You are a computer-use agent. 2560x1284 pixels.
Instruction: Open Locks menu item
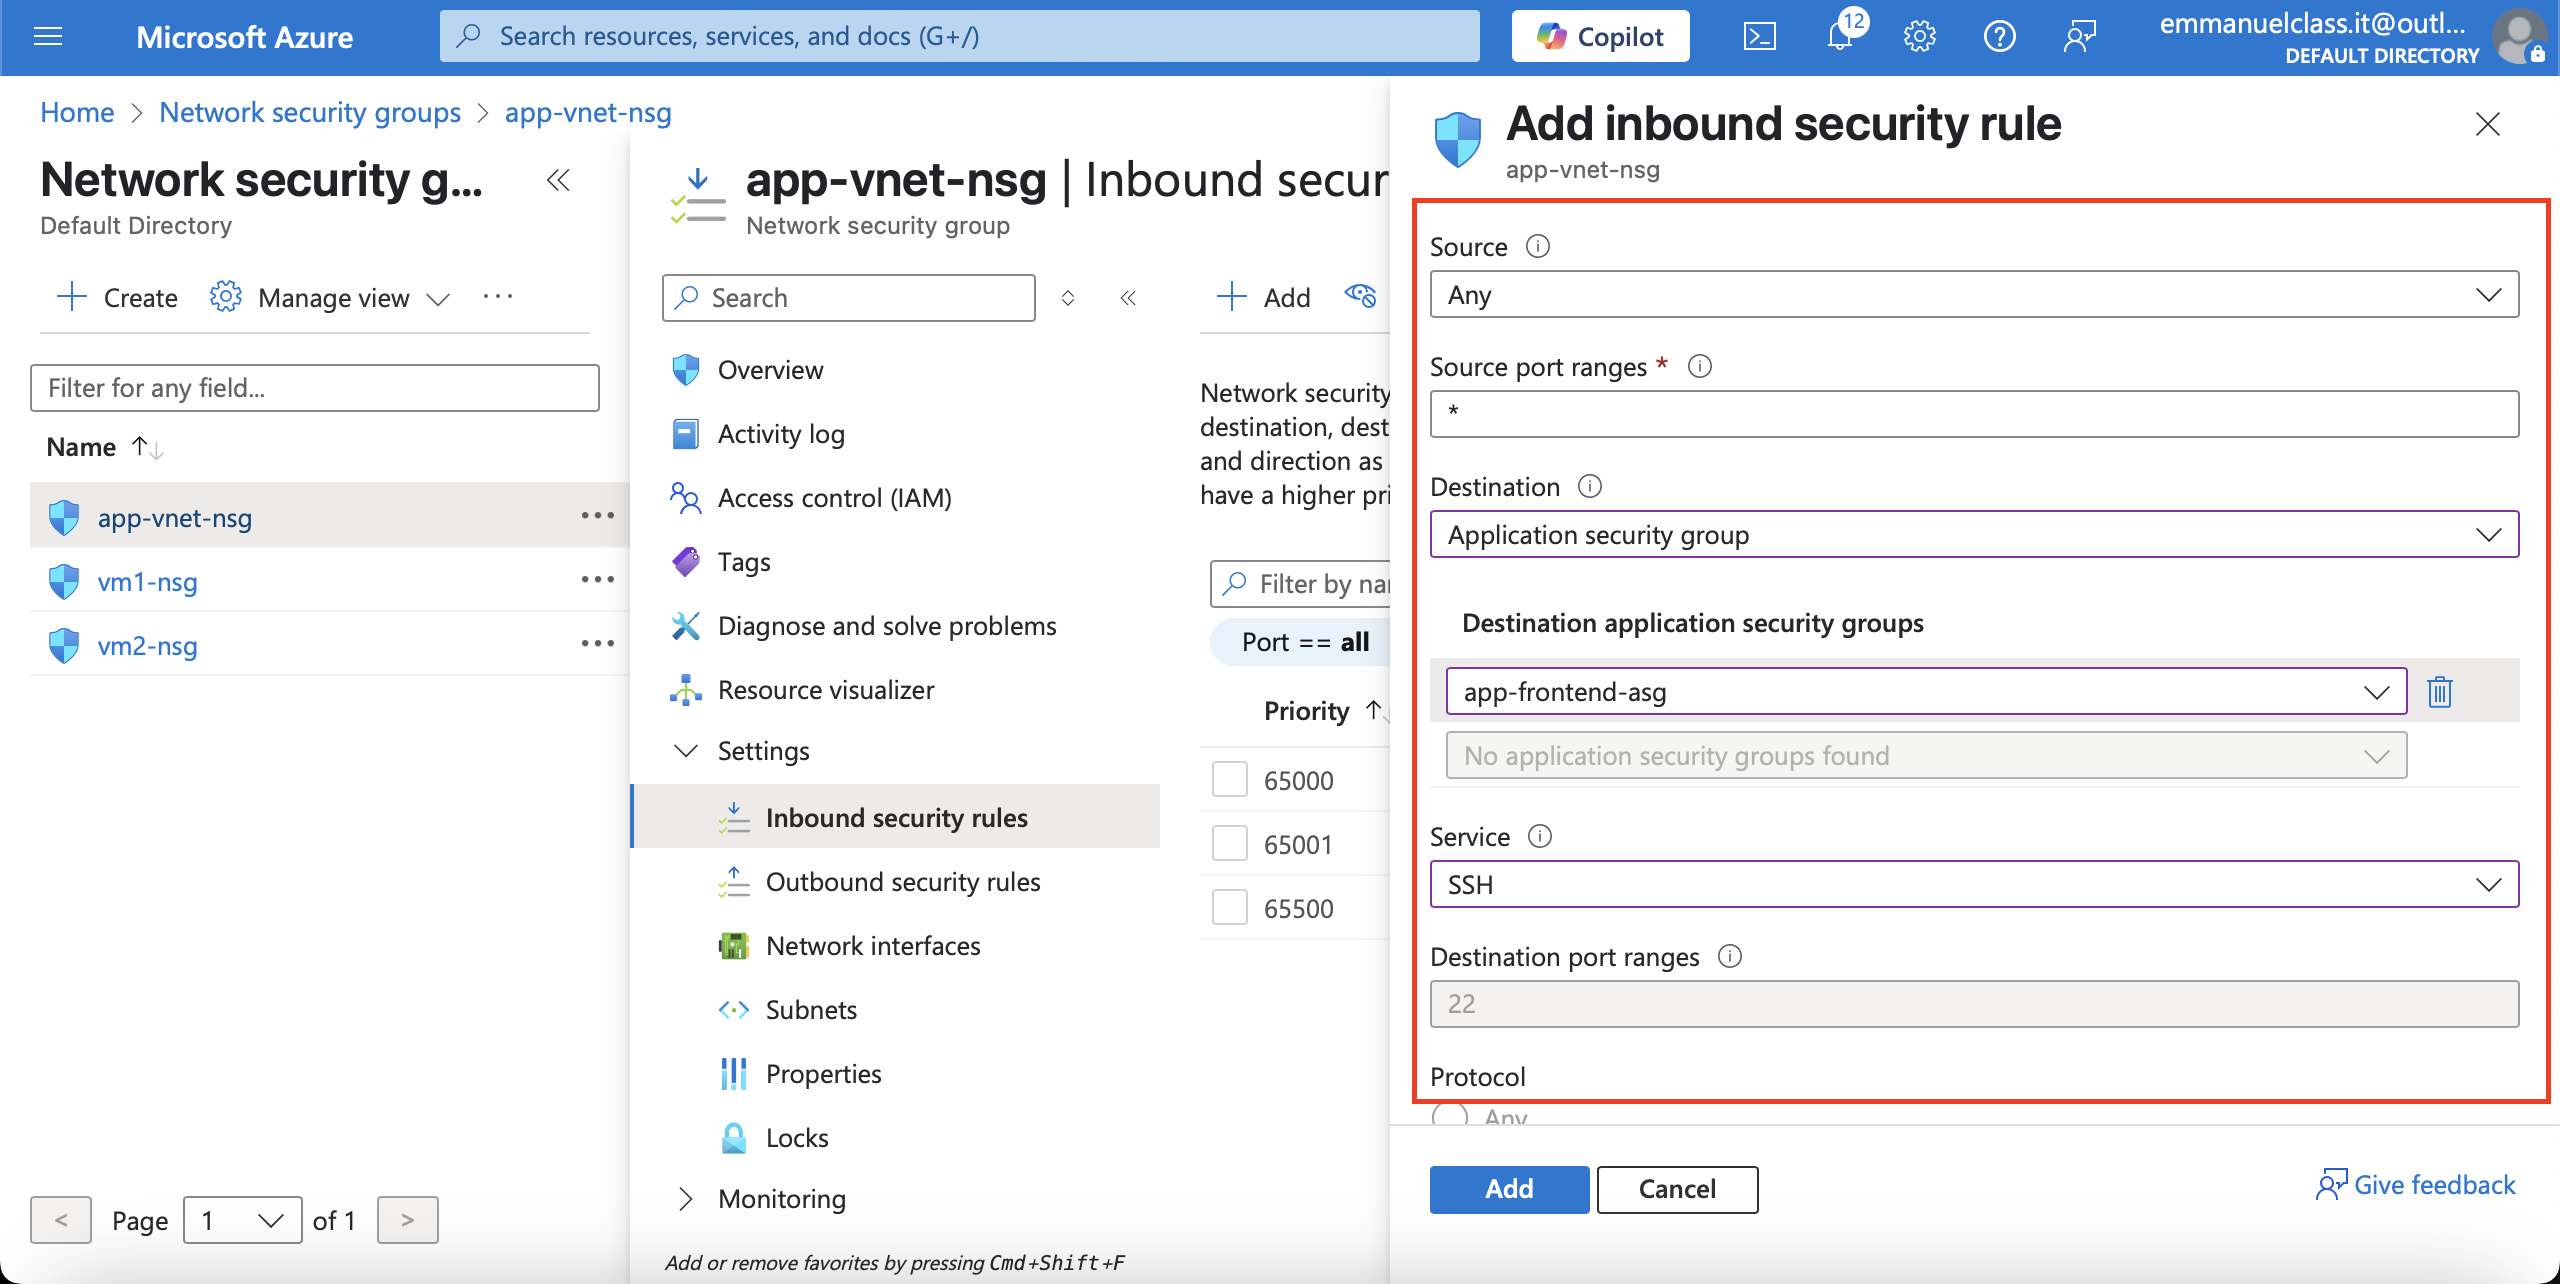(796, 1138)
